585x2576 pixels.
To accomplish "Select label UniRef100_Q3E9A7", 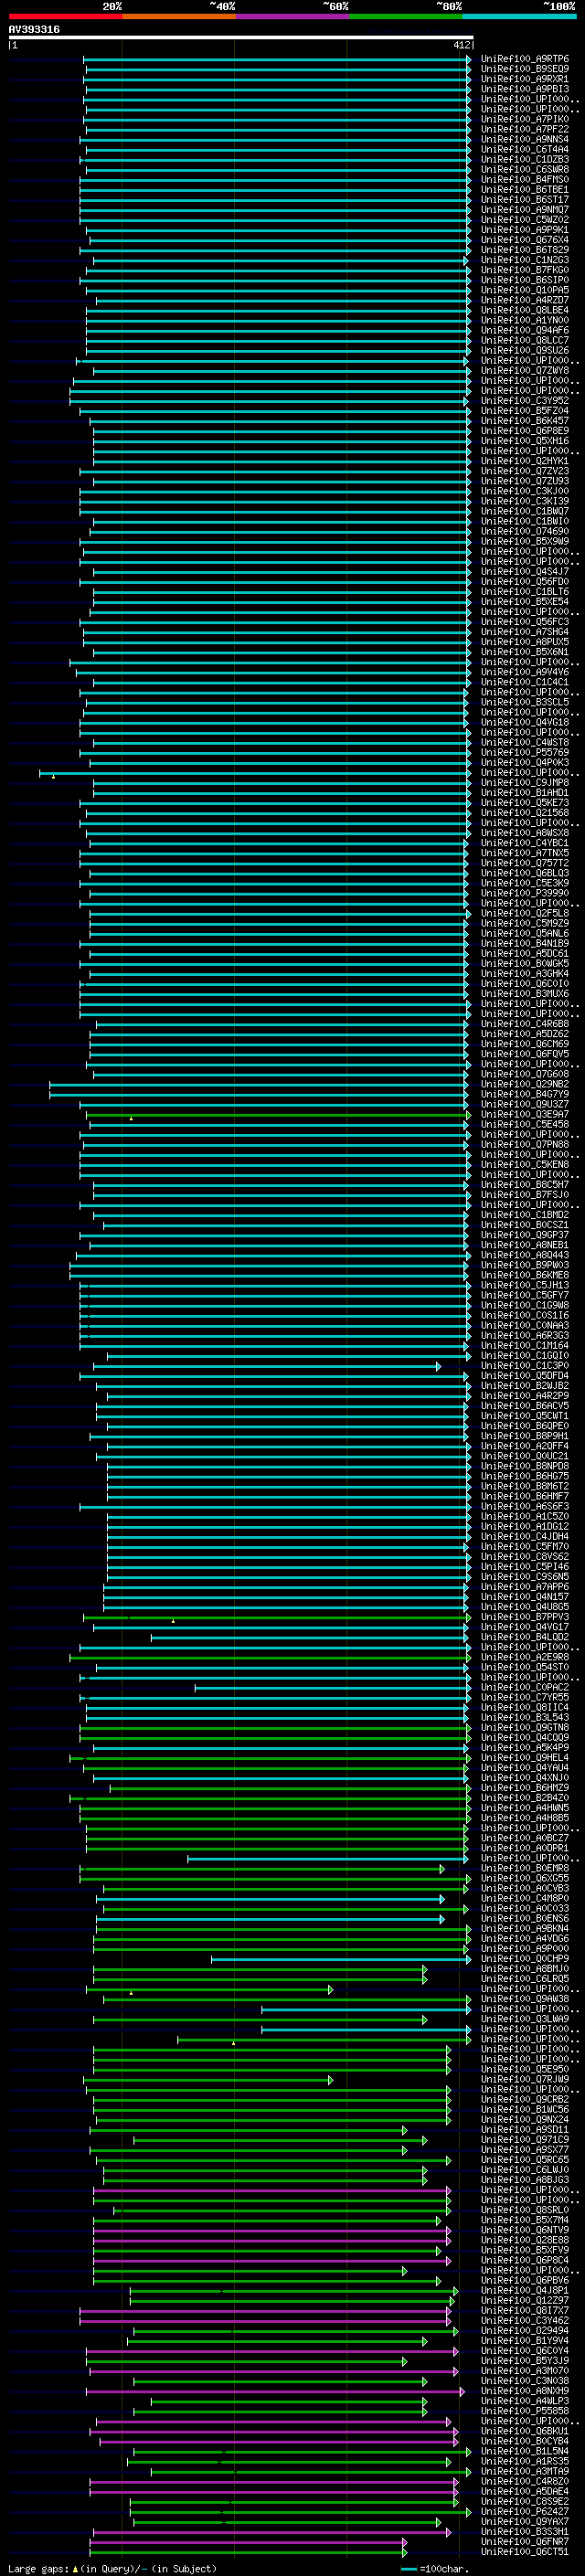I will pyautogui.click(x=525, y=1114).
